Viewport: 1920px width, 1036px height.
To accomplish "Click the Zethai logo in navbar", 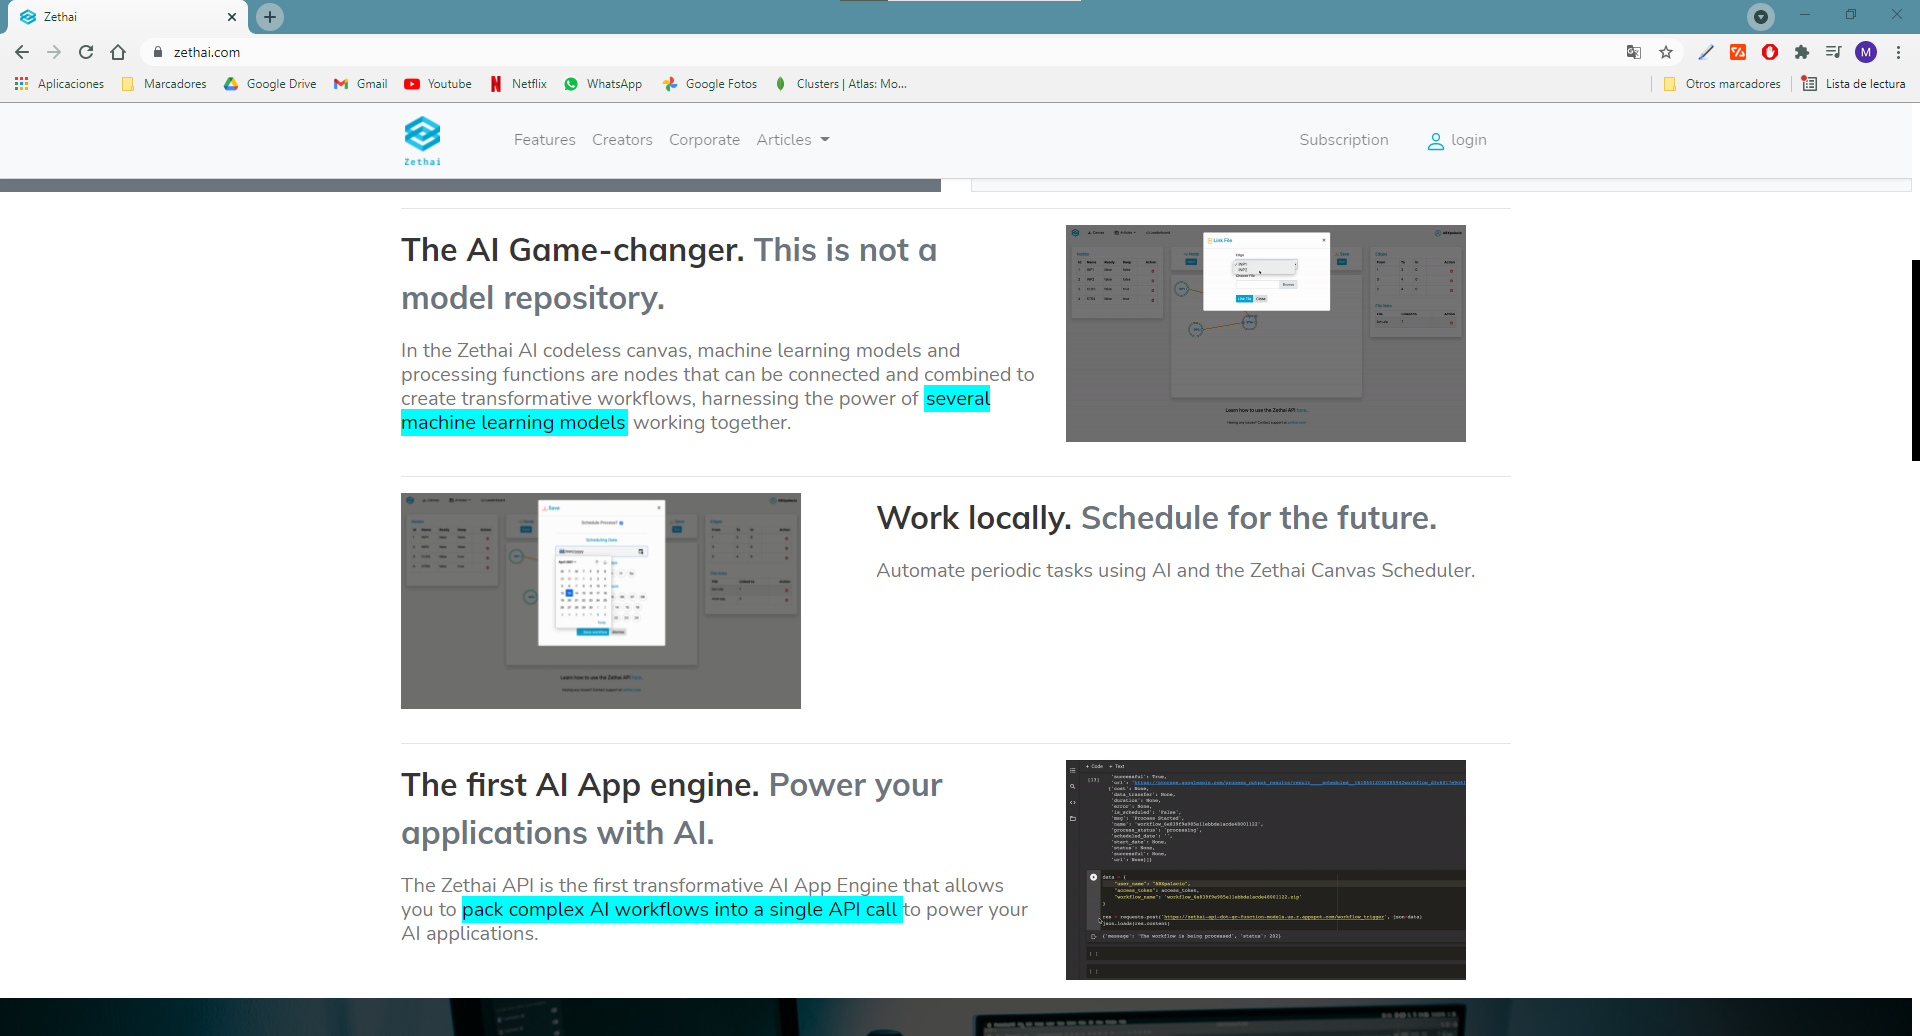I will [x=422, y=140].
